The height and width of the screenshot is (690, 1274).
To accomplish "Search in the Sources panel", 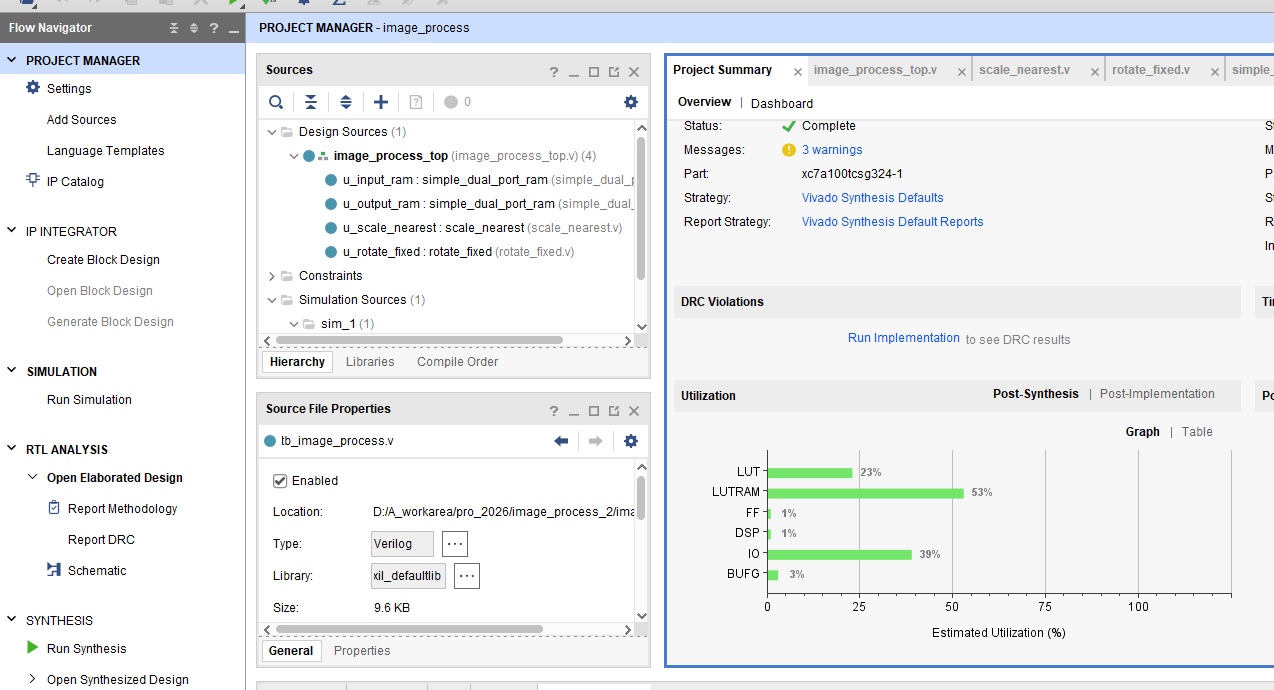I will click(276, 102).
